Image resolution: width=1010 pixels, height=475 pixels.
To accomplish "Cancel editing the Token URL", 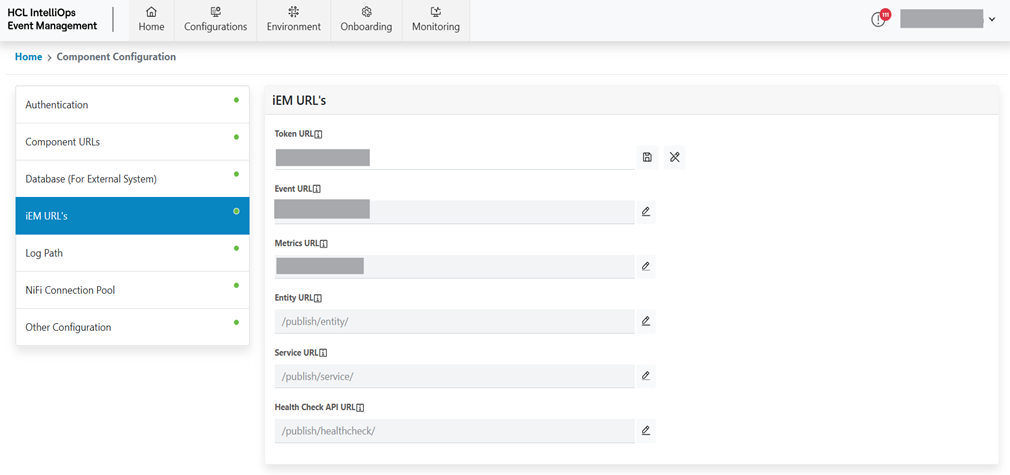I will coord(675,157).
